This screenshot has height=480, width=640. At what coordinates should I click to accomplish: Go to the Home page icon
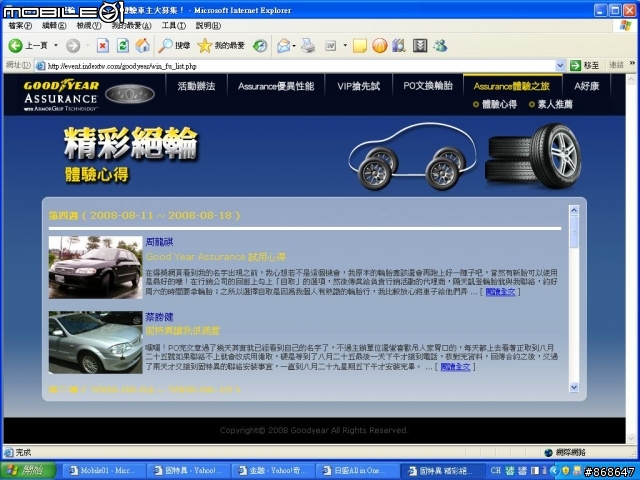(x=142, y=45)
